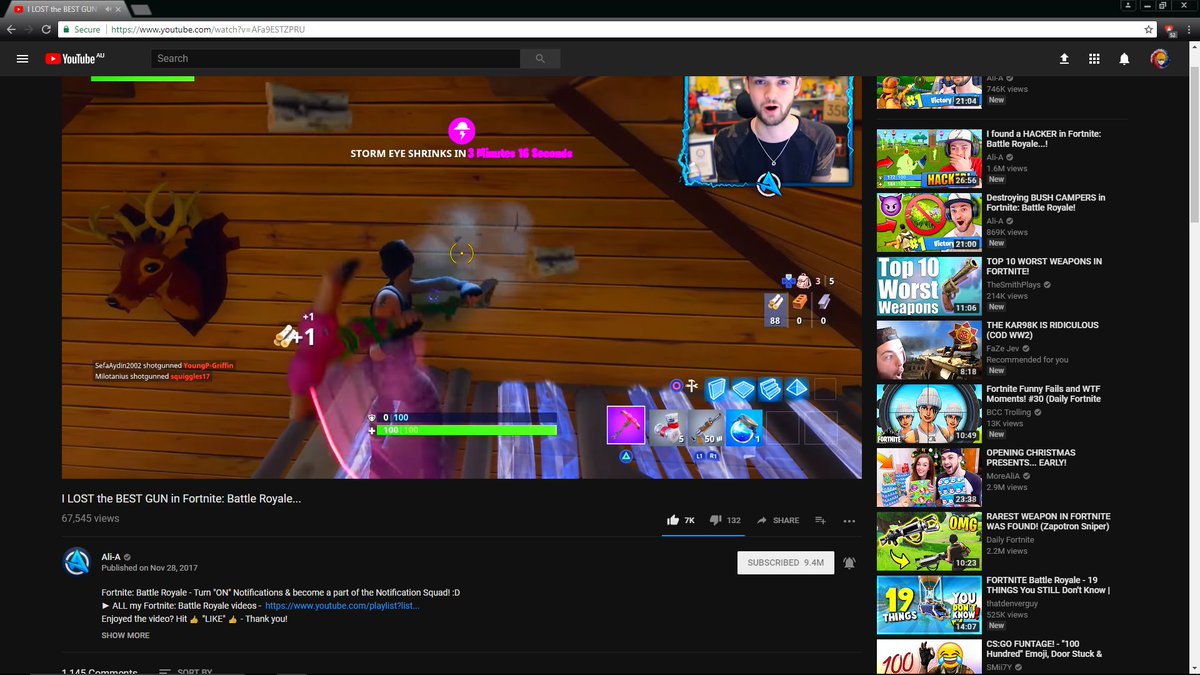Open the thatdenverguy channel name
The height and width of the screenshot is (675, 1200).
coord(1013,603)
